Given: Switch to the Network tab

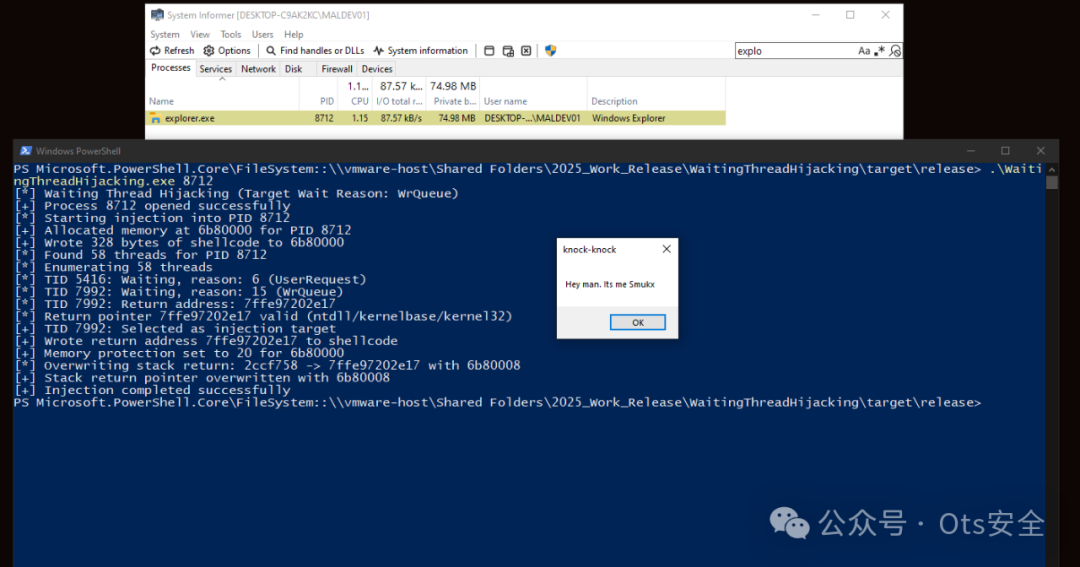Looking at the screenshot, I should tap(258, 69).
